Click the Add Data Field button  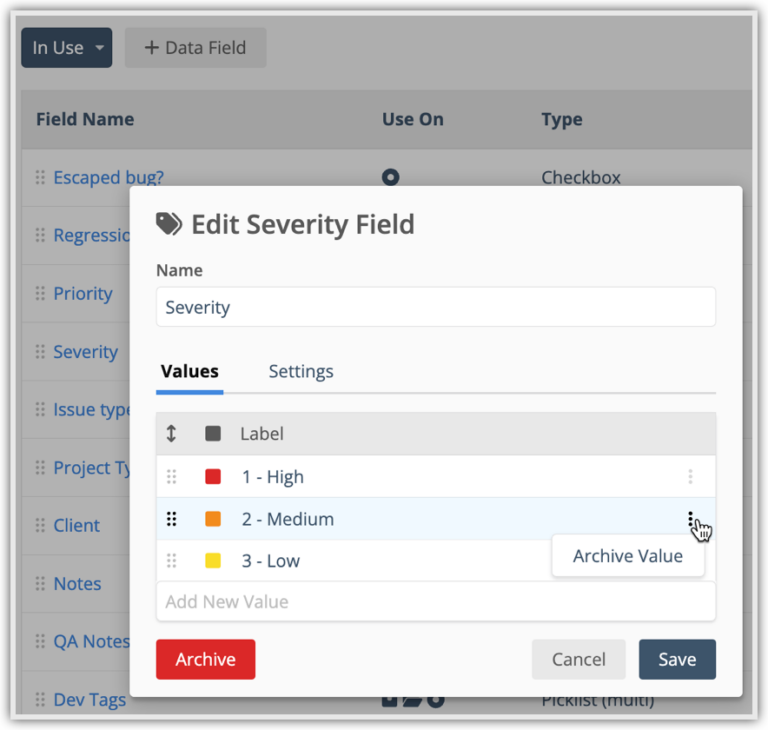[x=196, y=48]
